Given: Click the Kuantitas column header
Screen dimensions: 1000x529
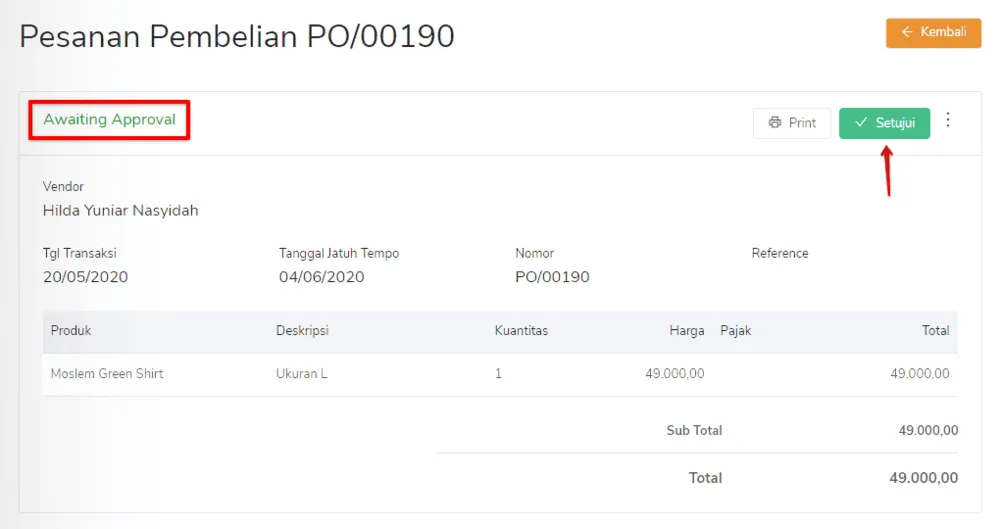Looking at the screenshot, I should pos(521,330).
